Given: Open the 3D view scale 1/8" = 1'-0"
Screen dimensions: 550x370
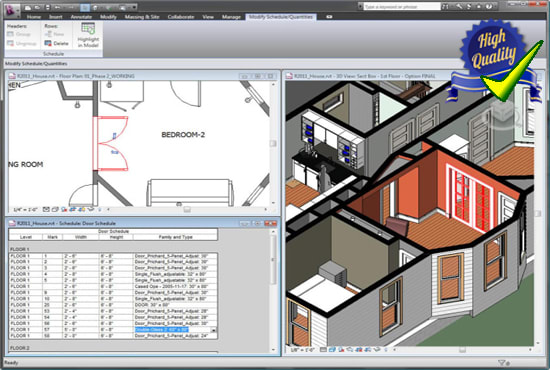Looking at the screenshot, I should click(304, 350).
